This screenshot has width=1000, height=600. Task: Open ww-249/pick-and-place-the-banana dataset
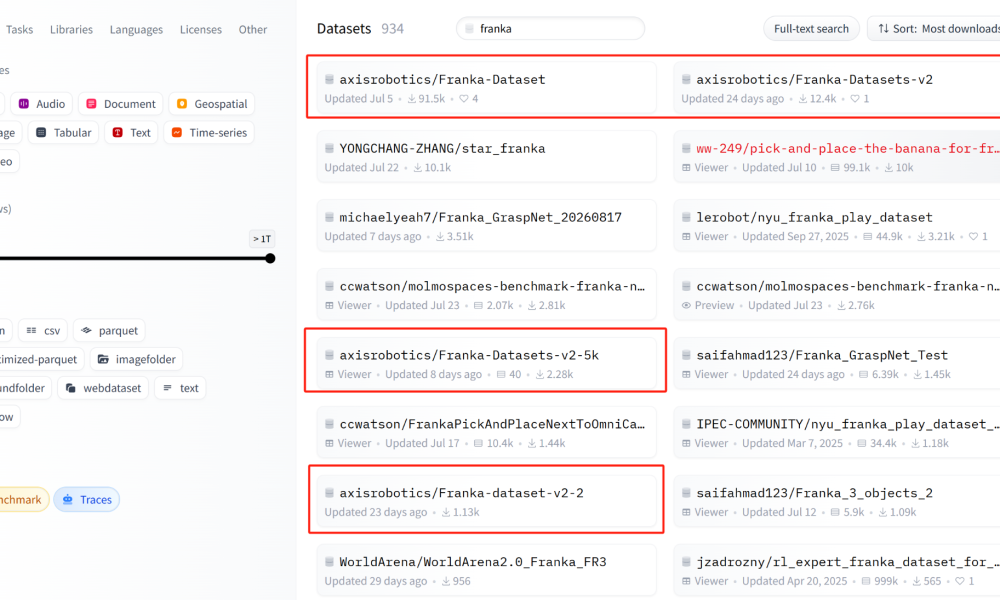tap(837, 157)
